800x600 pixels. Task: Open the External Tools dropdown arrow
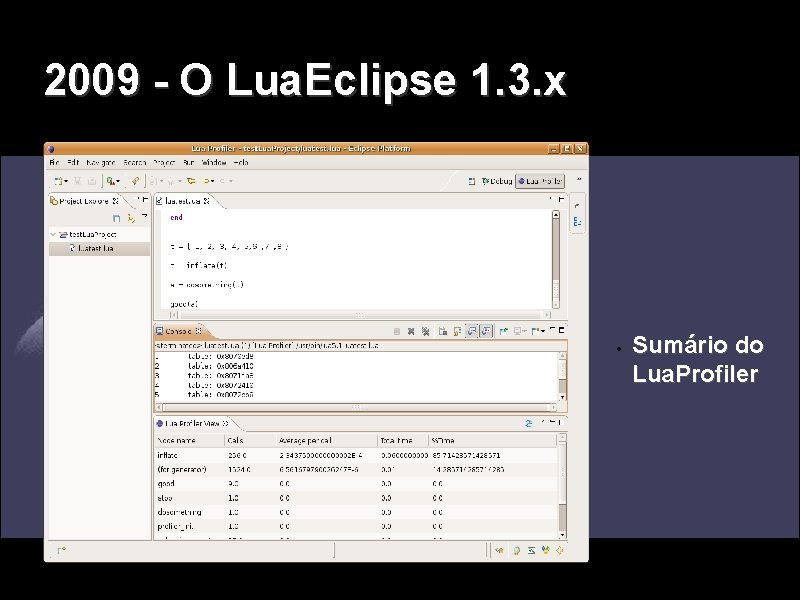coord(118,182)
